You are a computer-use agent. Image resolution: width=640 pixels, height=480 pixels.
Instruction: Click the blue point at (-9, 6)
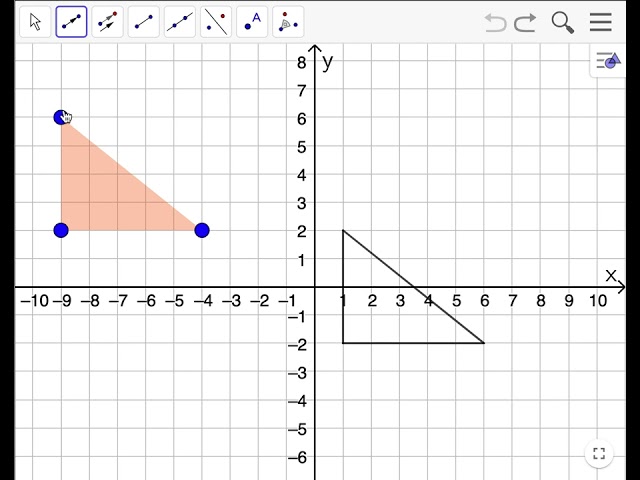coord(61,118)
